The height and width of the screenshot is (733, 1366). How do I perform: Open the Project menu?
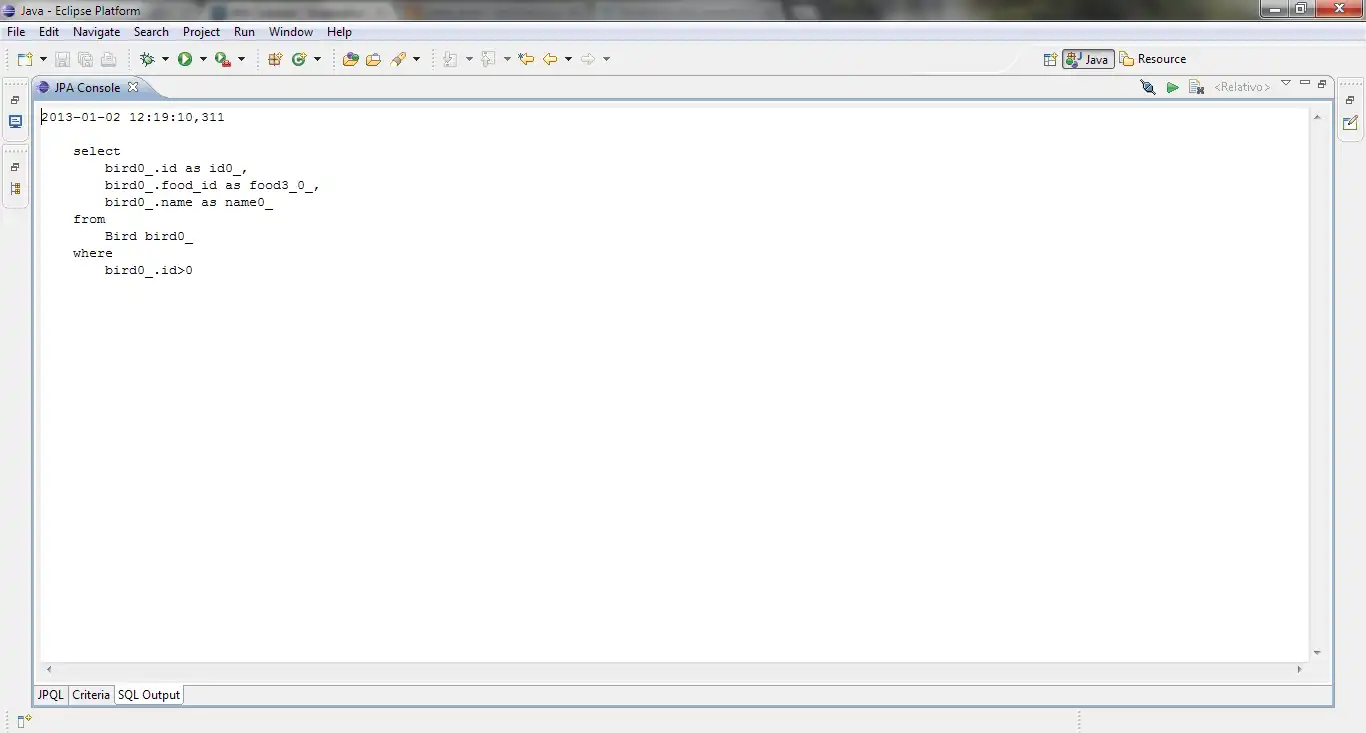(x=201, y=32)
